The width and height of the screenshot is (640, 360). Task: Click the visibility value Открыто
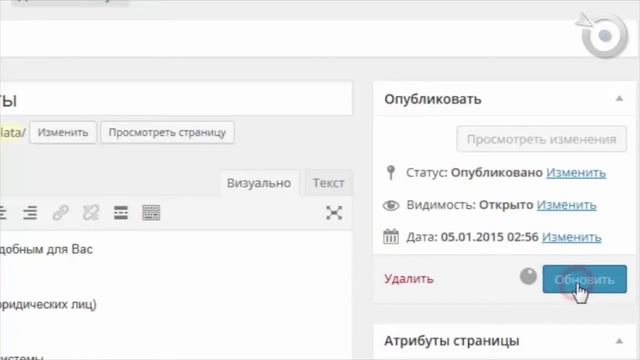[506, 205]
